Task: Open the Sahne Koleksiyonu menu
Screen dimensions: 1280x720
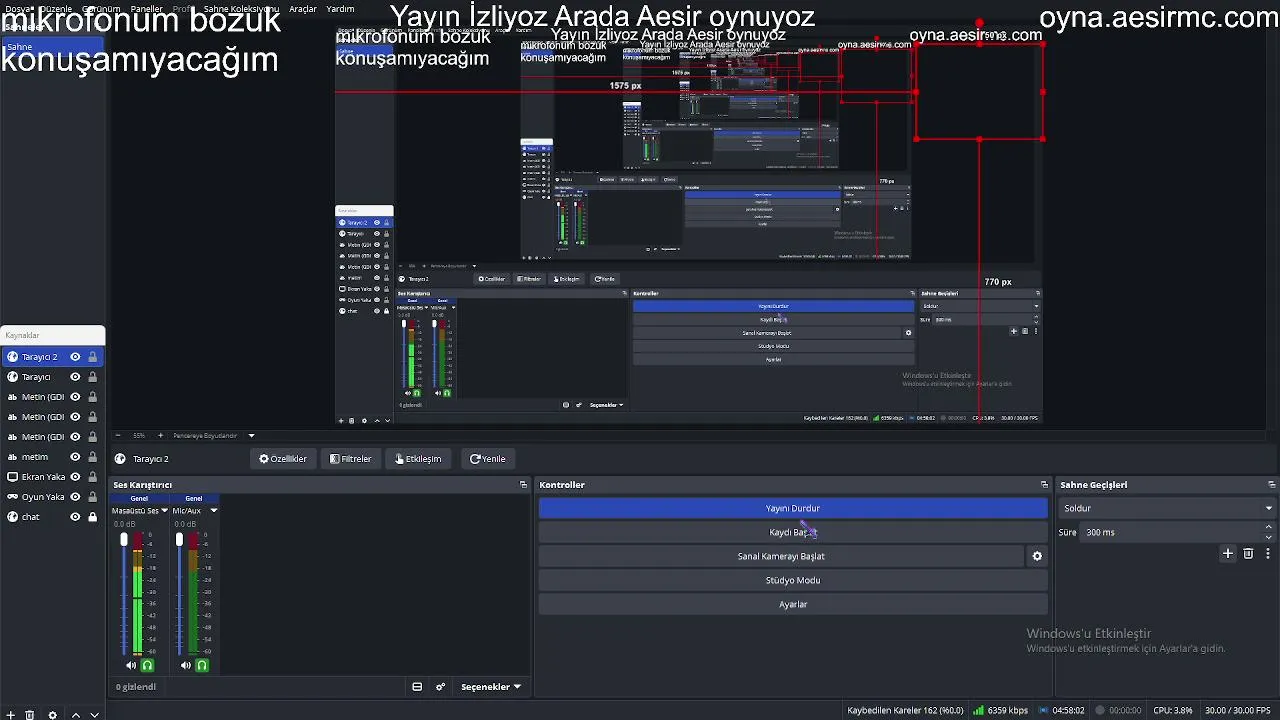Action: 241,9
